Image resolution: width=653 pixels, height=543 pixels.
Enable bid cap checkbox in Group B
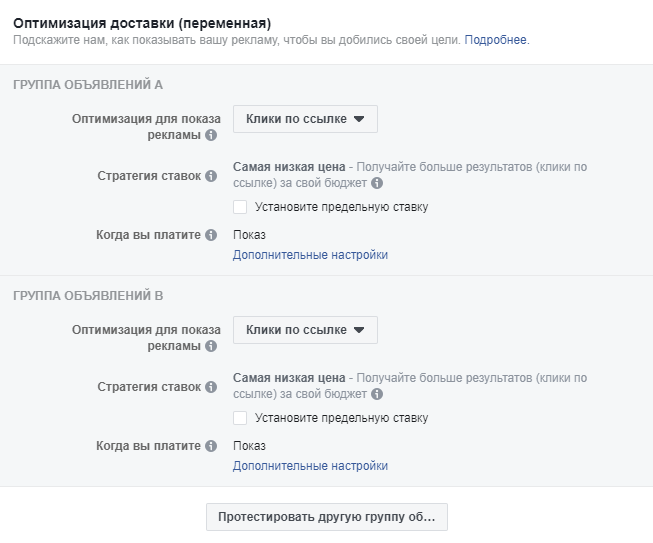[x=240, y=418]
